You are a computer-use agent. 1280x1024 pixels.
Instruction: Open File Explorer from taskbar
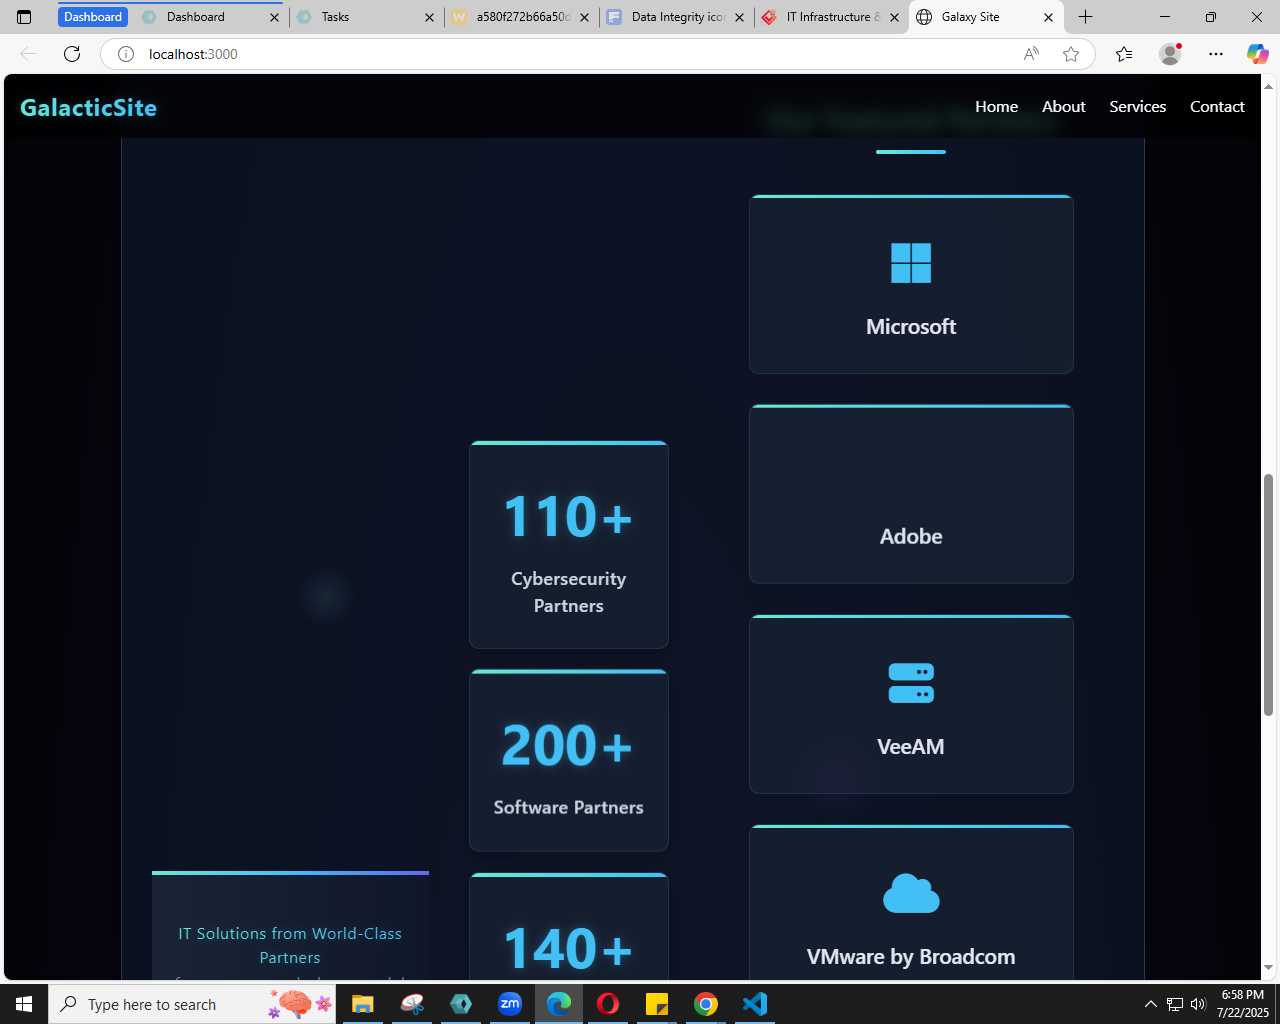(x=362, y=1004)
